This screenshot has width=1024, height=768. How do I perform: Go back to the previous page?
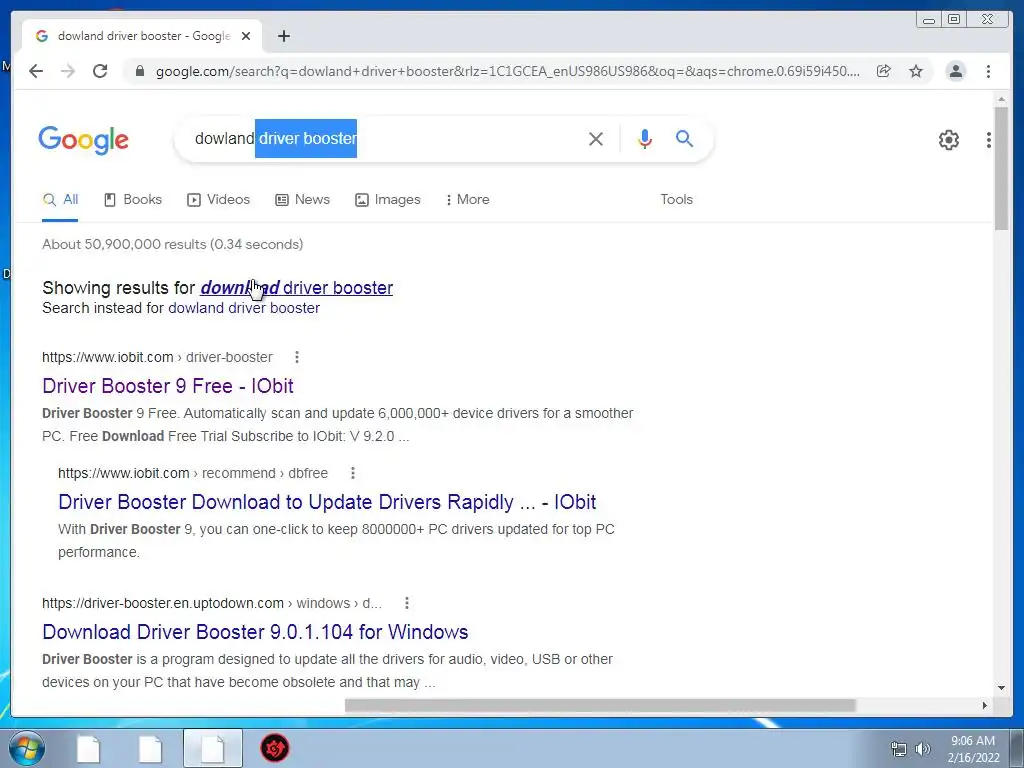pyautogui.click(x=36, y=71)
